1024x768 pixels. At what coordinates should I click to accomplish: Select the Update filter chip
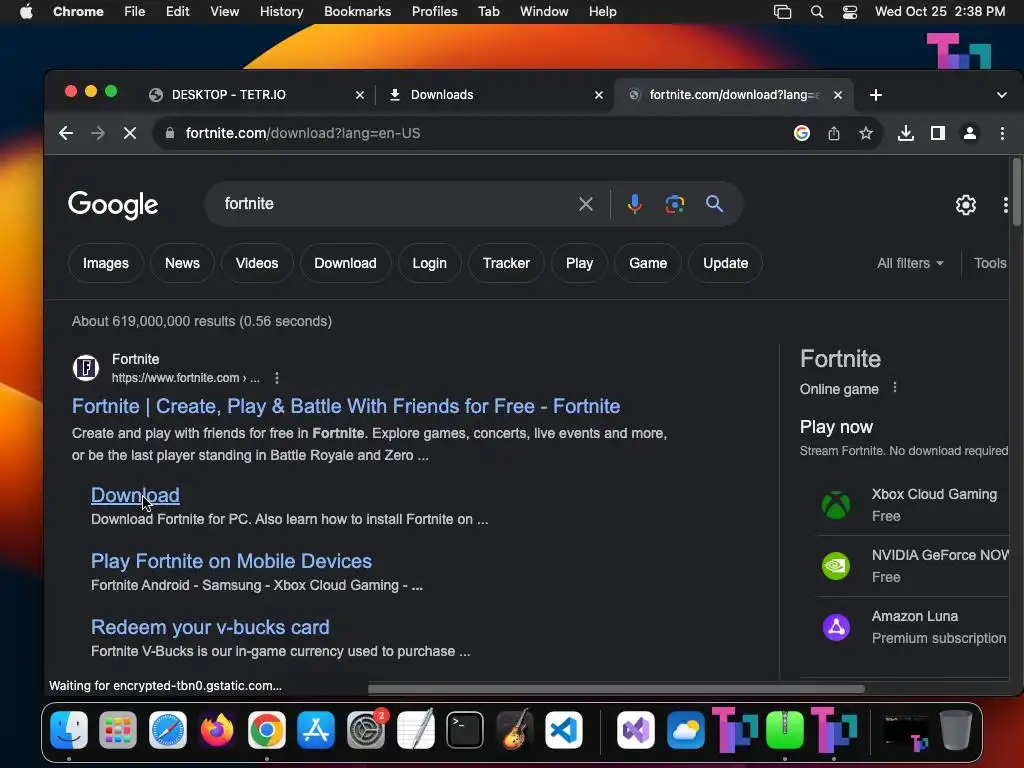click(x=726, y=263)
